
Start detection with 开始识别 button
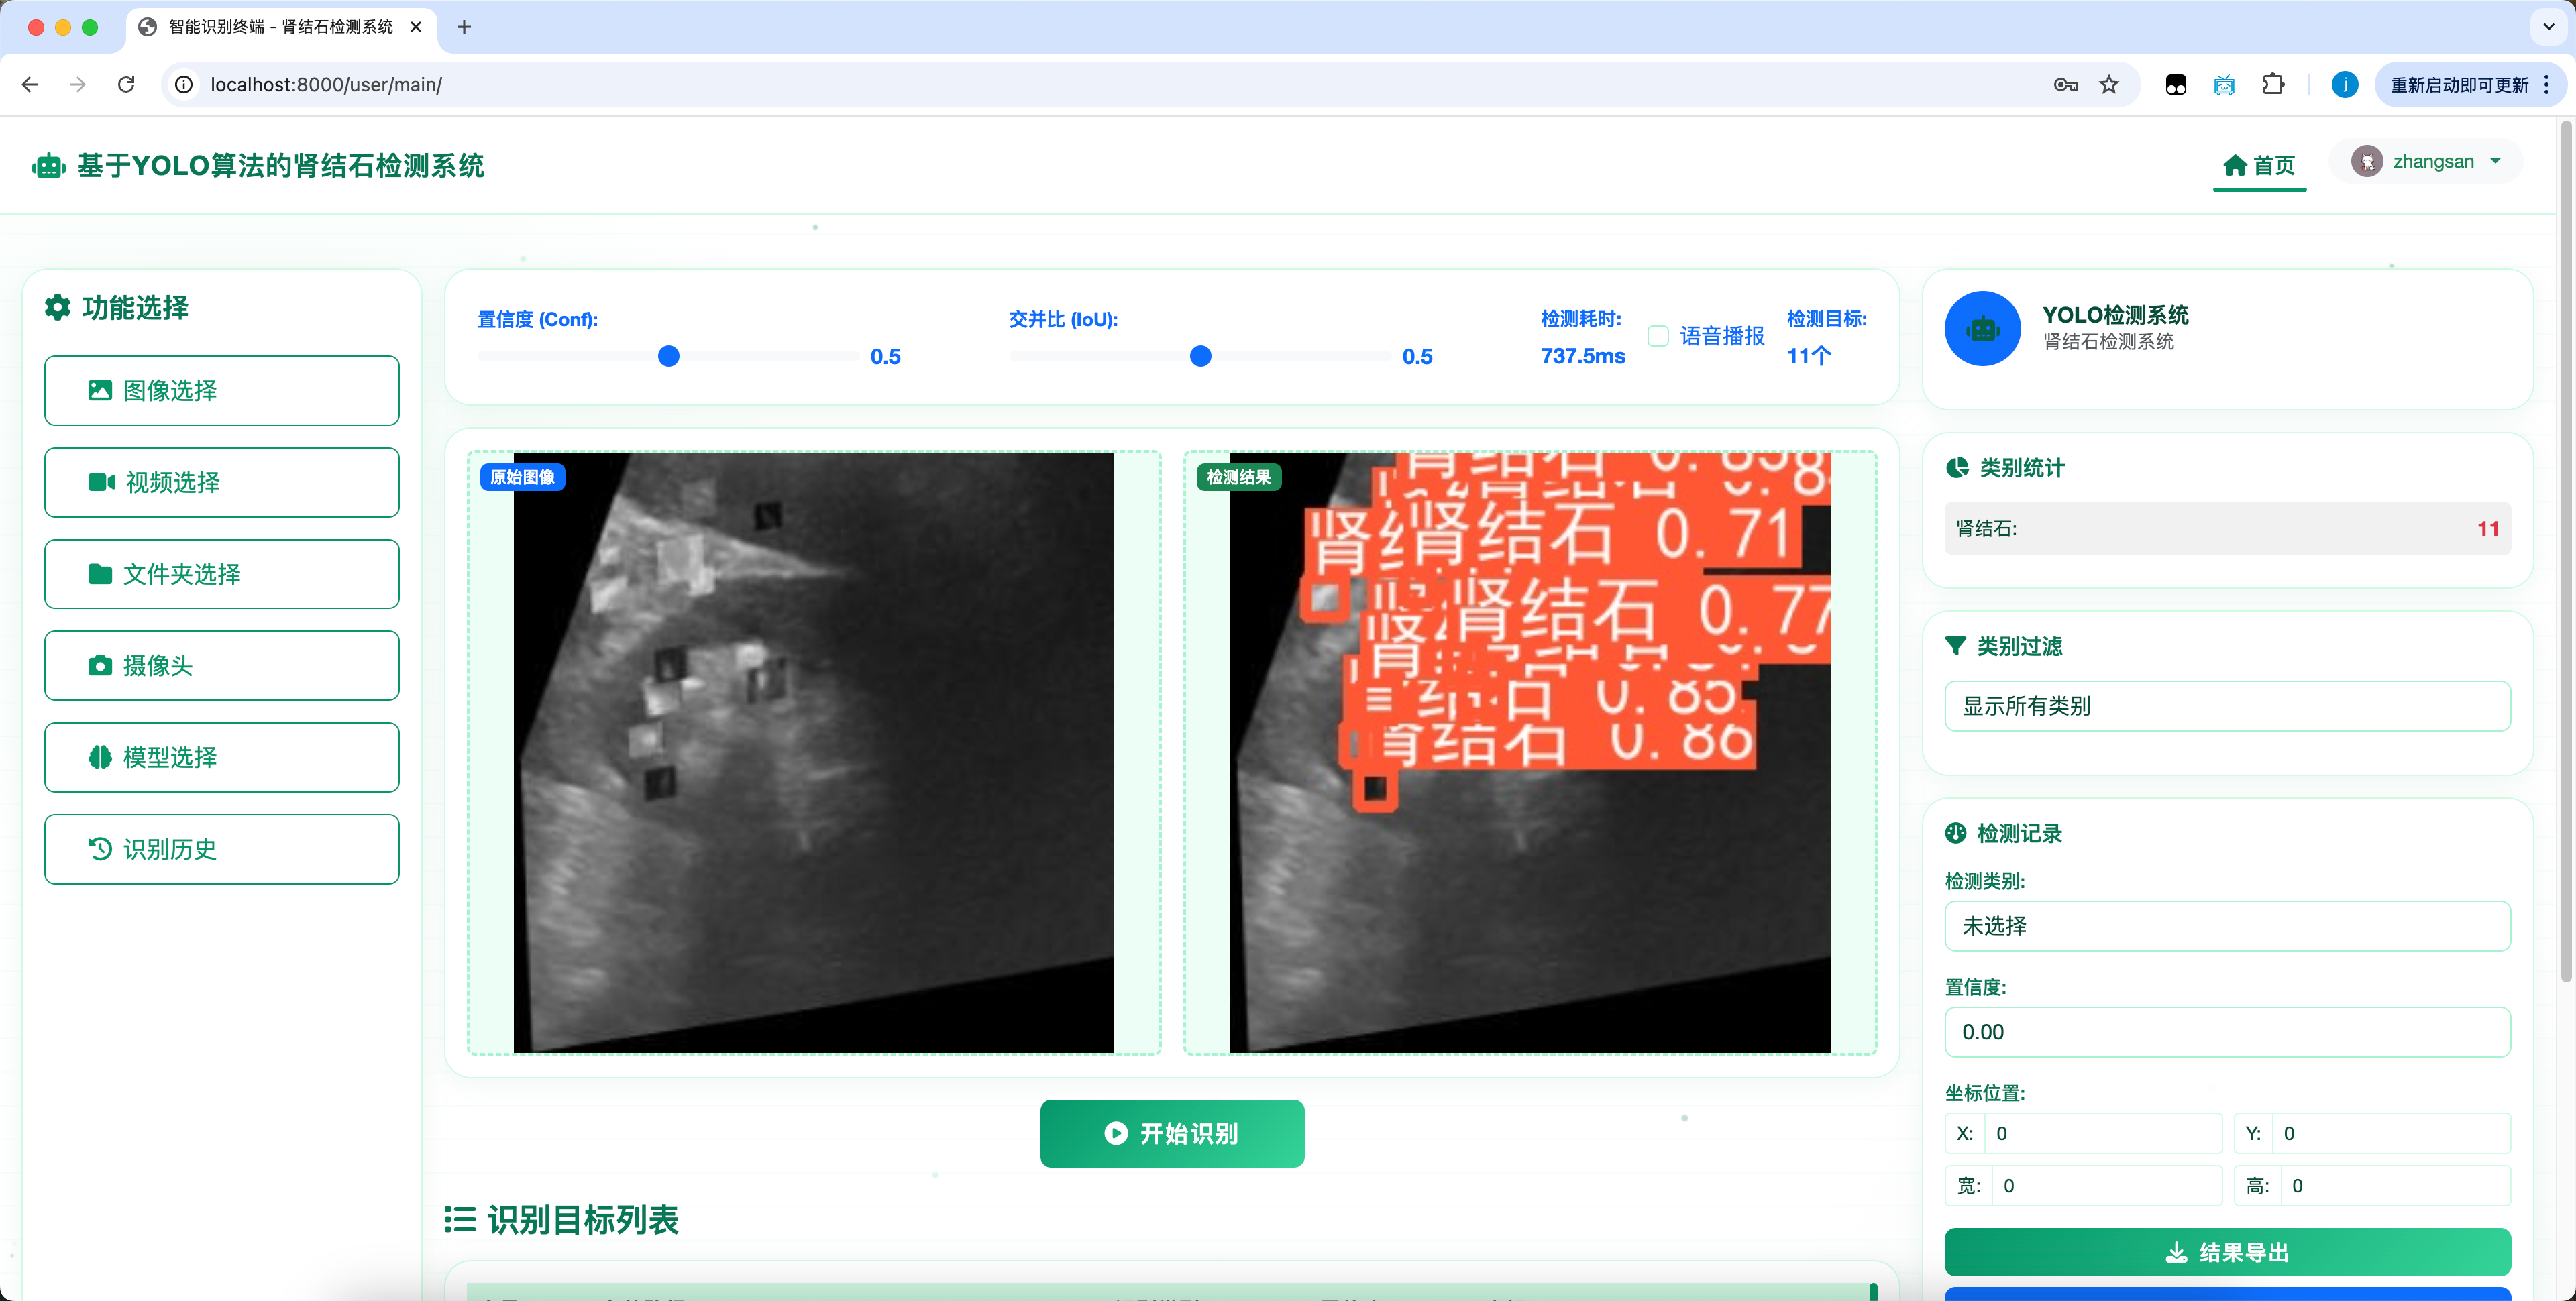(x=1172, y=1133)
